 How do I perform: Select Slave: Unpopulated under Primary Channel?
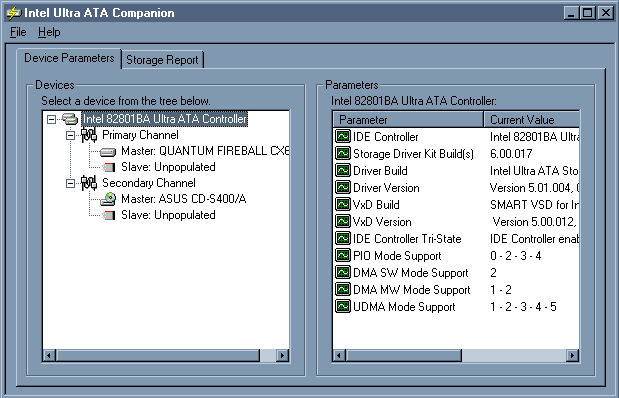pos(168,167)
